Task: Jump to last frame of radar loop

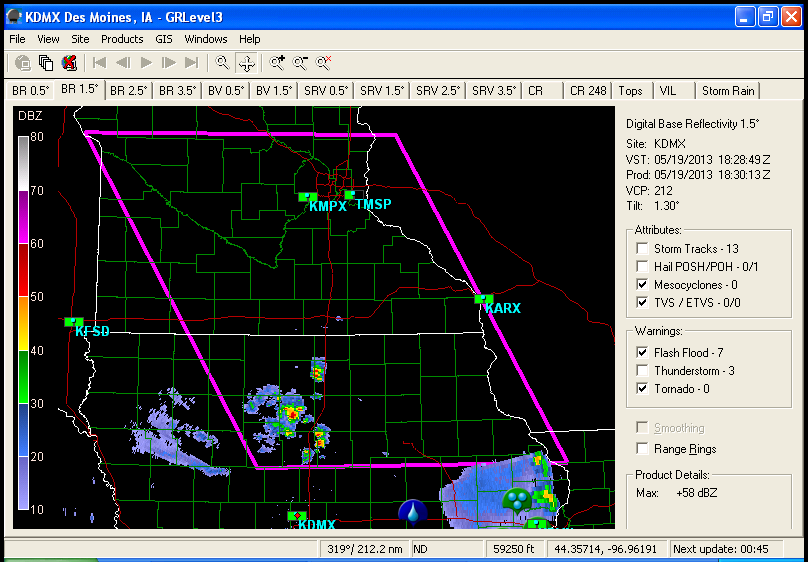Action: pyautogui.click(x=192, y=63)
